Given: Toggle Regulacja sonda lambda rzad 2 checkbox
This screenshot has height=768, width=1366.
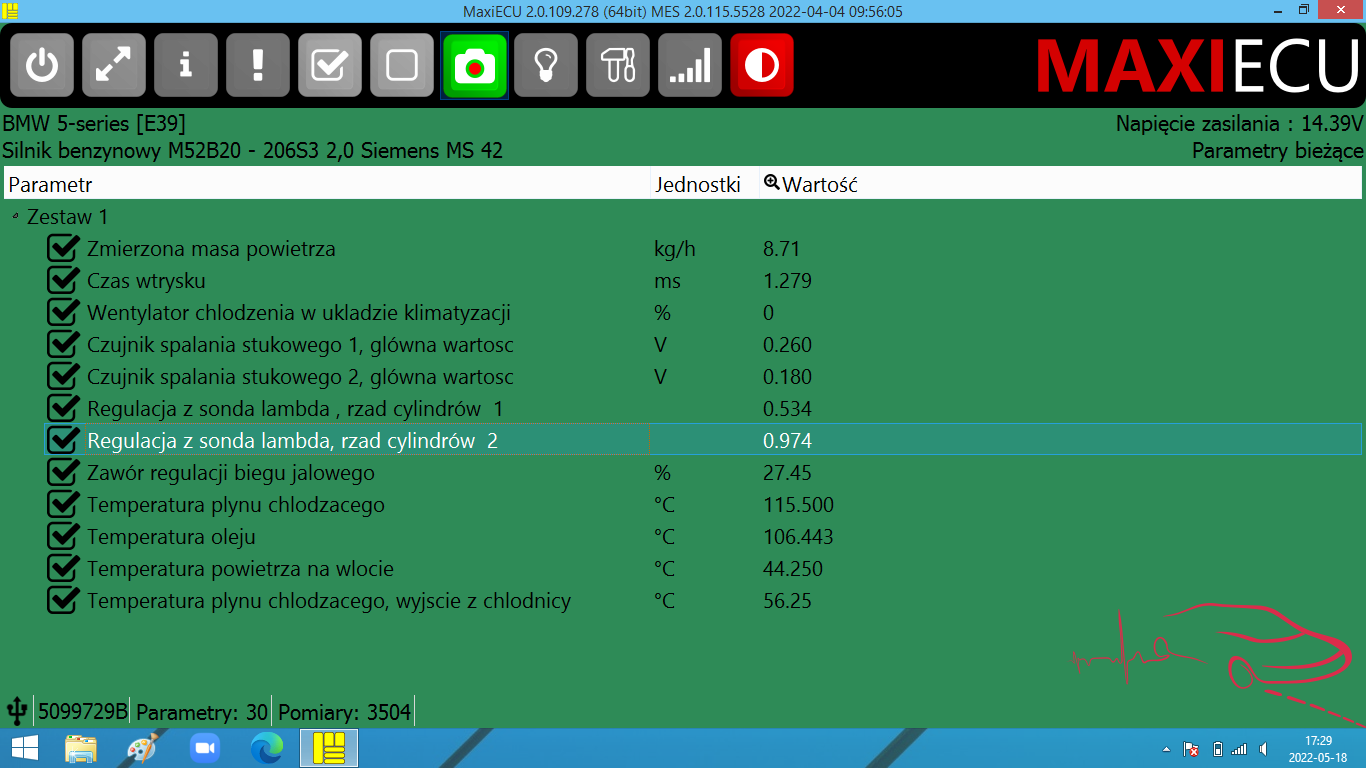Looking at the screenshot, I should pyautogui.click(x=63, y=440).
